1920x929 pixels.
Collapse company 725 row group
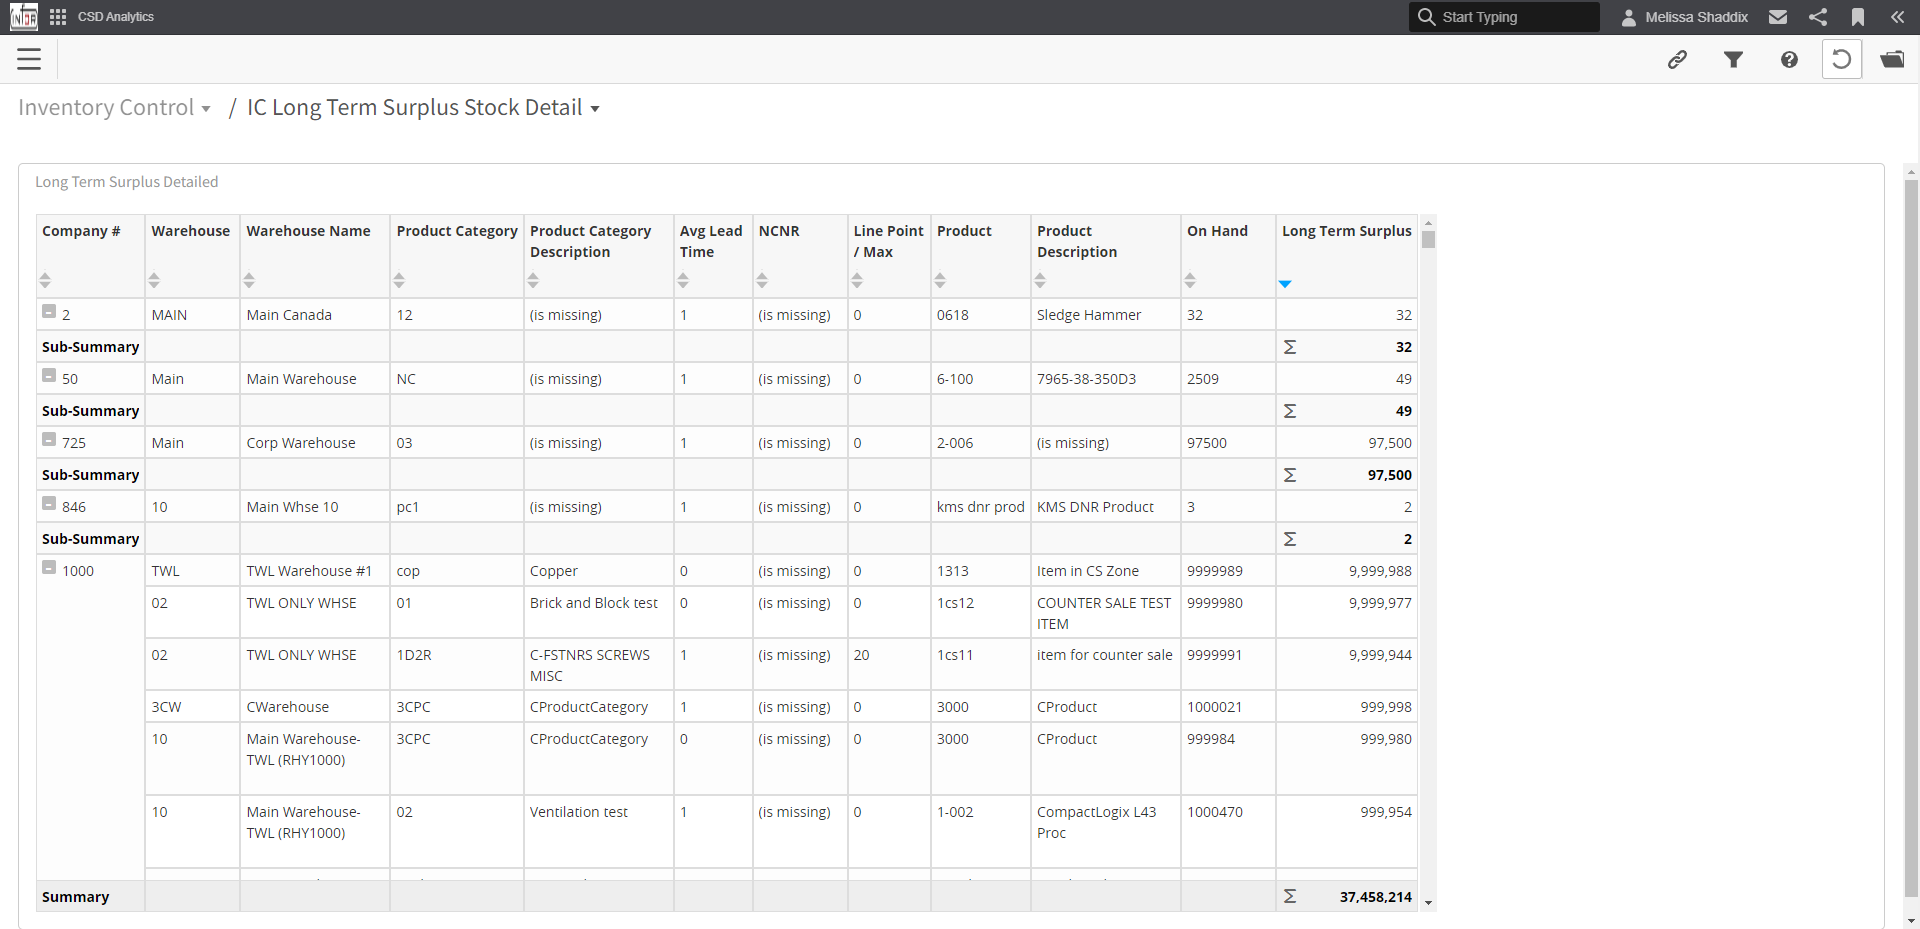[49, 440]
